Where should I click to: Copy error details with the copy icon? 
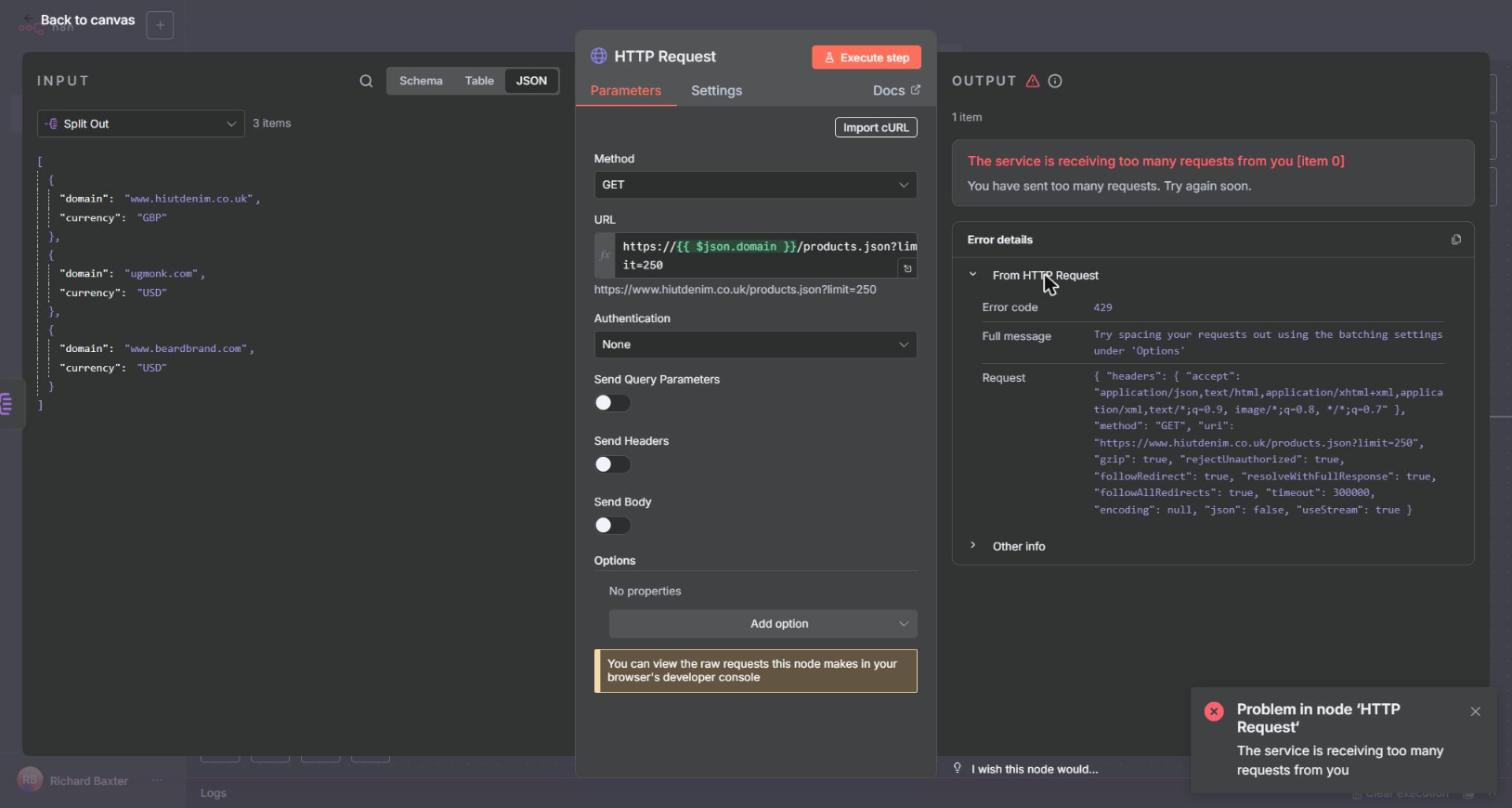pos(1456,240)
